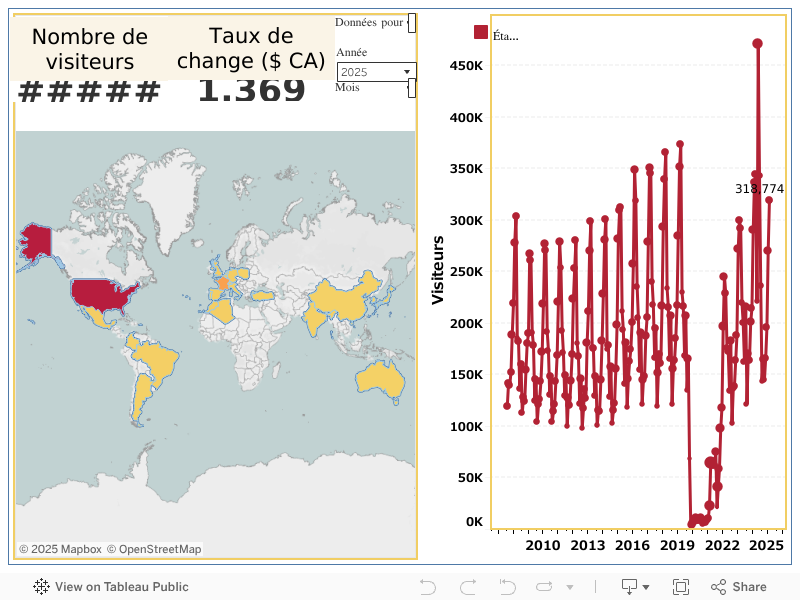Click the 250K axis label

pos(466,272)
